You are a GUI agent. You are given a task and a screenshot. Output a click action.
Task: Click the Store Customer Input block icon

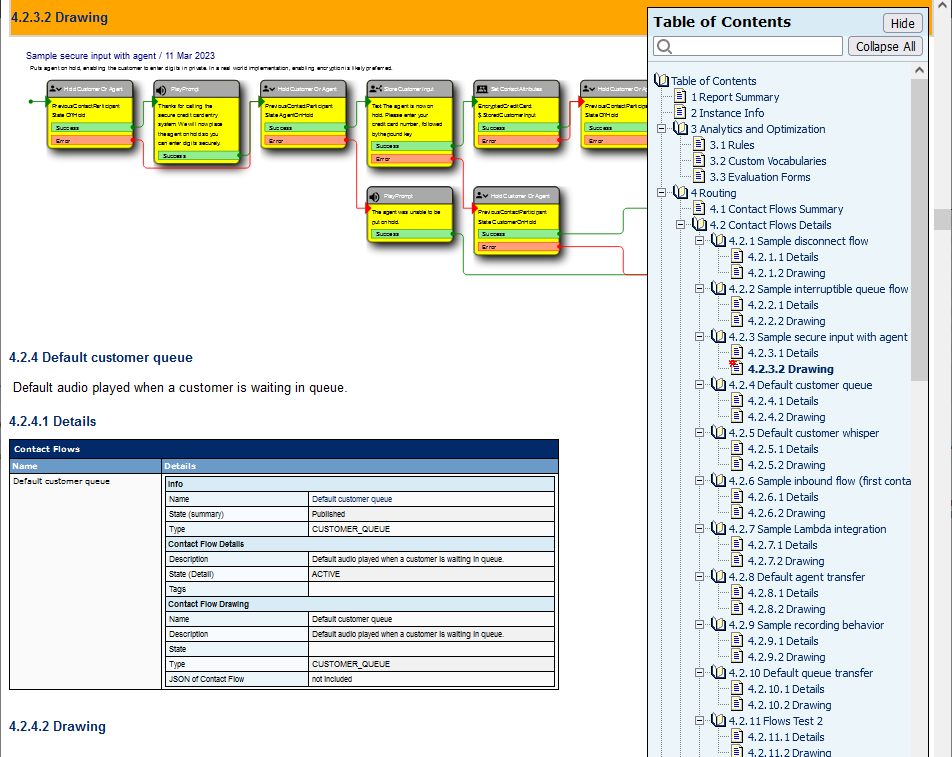pos(376,89)
